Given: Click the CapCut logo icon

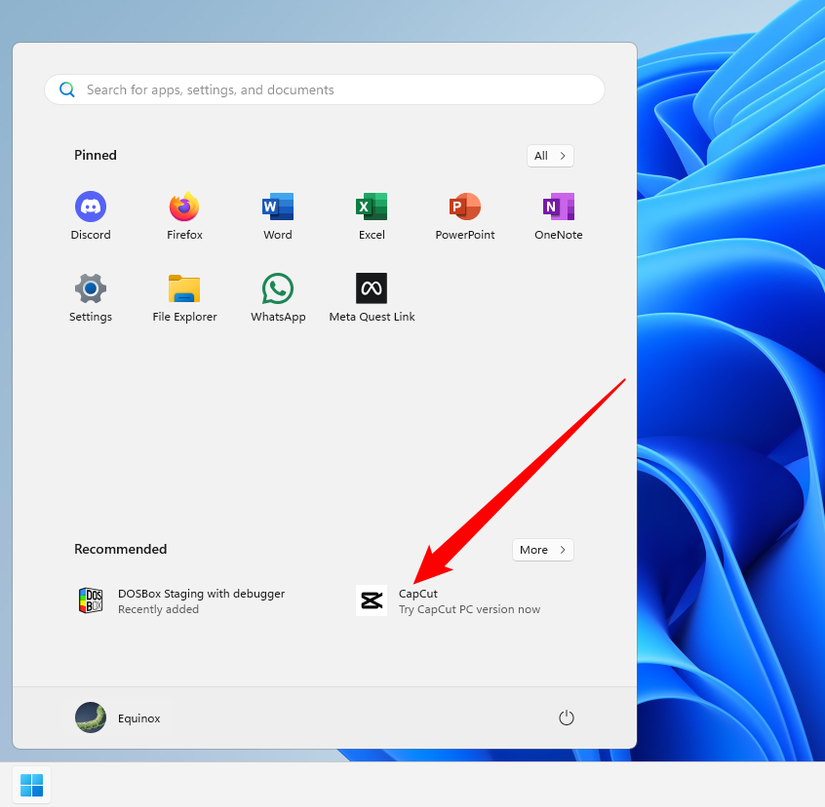Looking at the screenshot, I should coord(371,600).
